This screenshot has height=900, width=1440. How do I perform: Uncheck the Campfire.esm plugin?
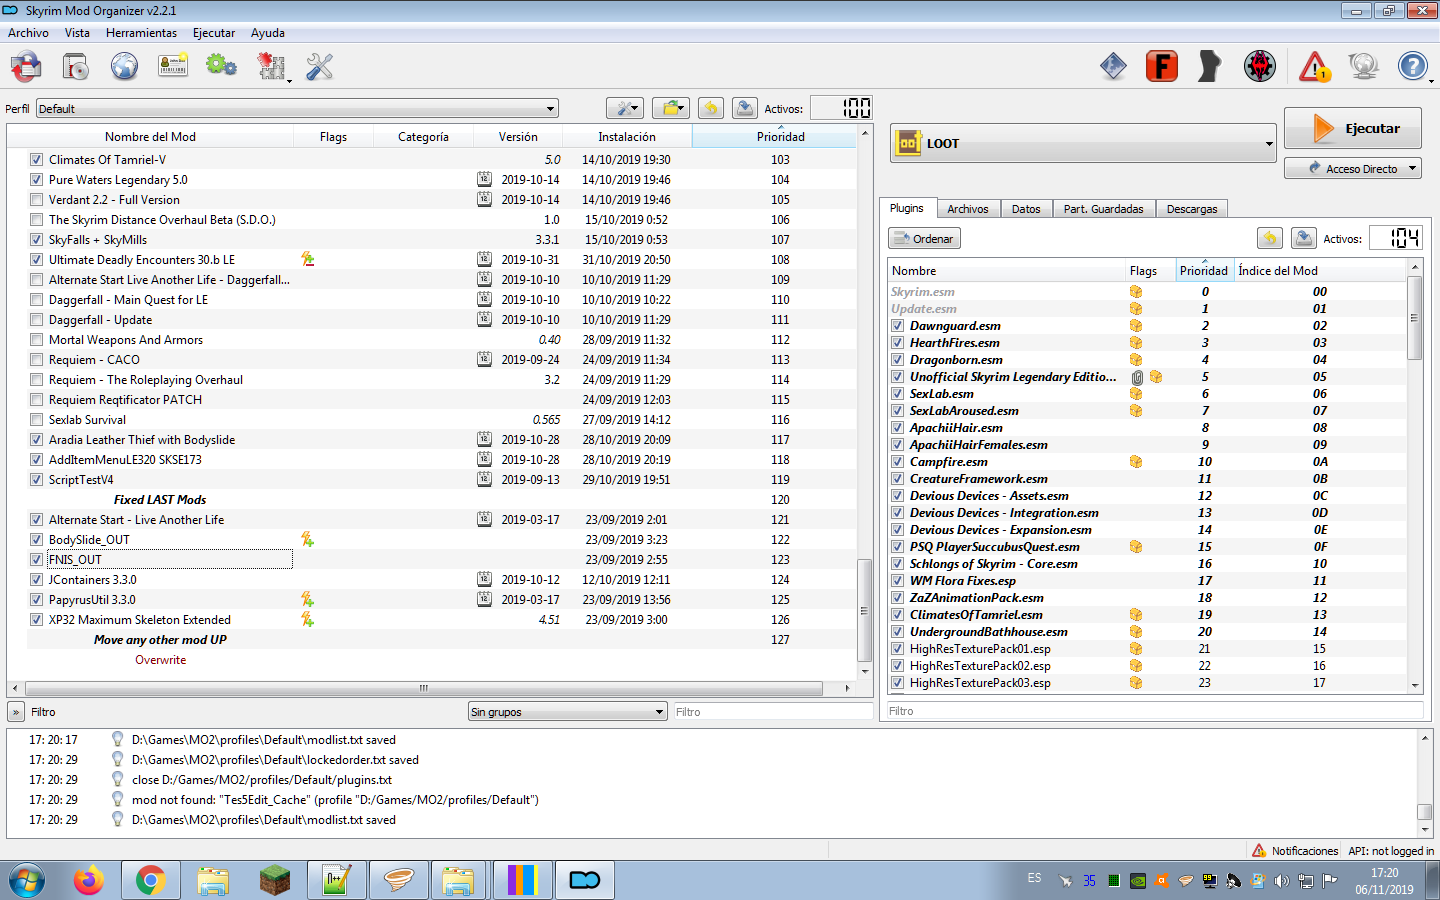click(898, 462)
